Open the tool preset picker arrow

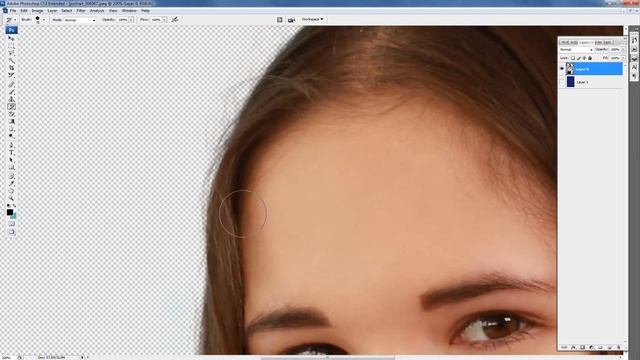click(x=15, y=20)
